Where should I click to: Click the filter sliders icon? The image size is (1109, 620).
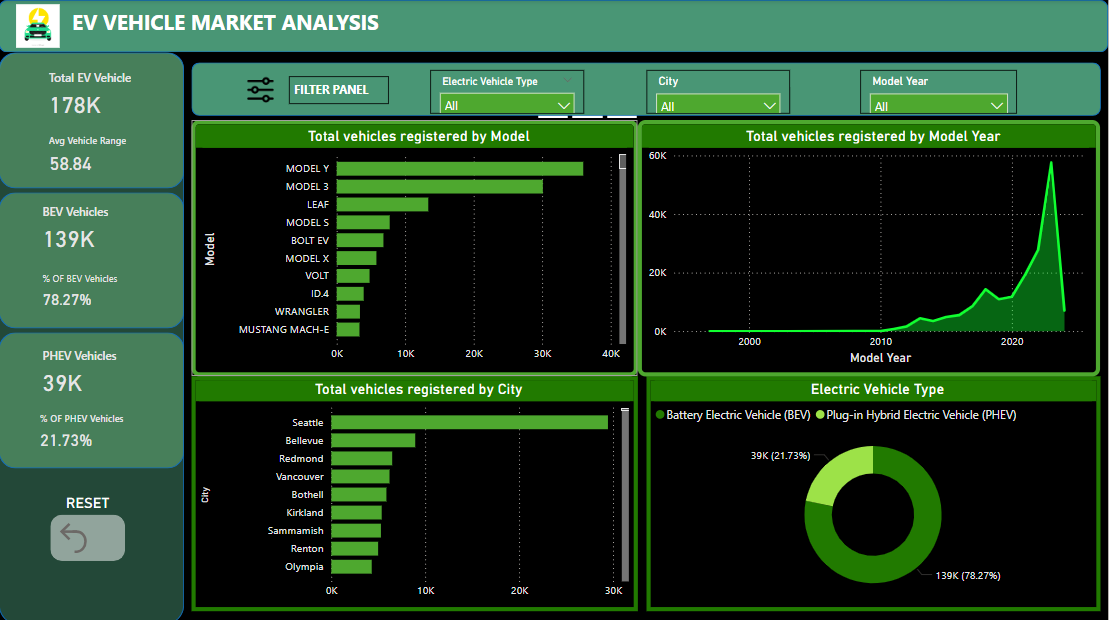pyautogui.click(x=260, y=90)
